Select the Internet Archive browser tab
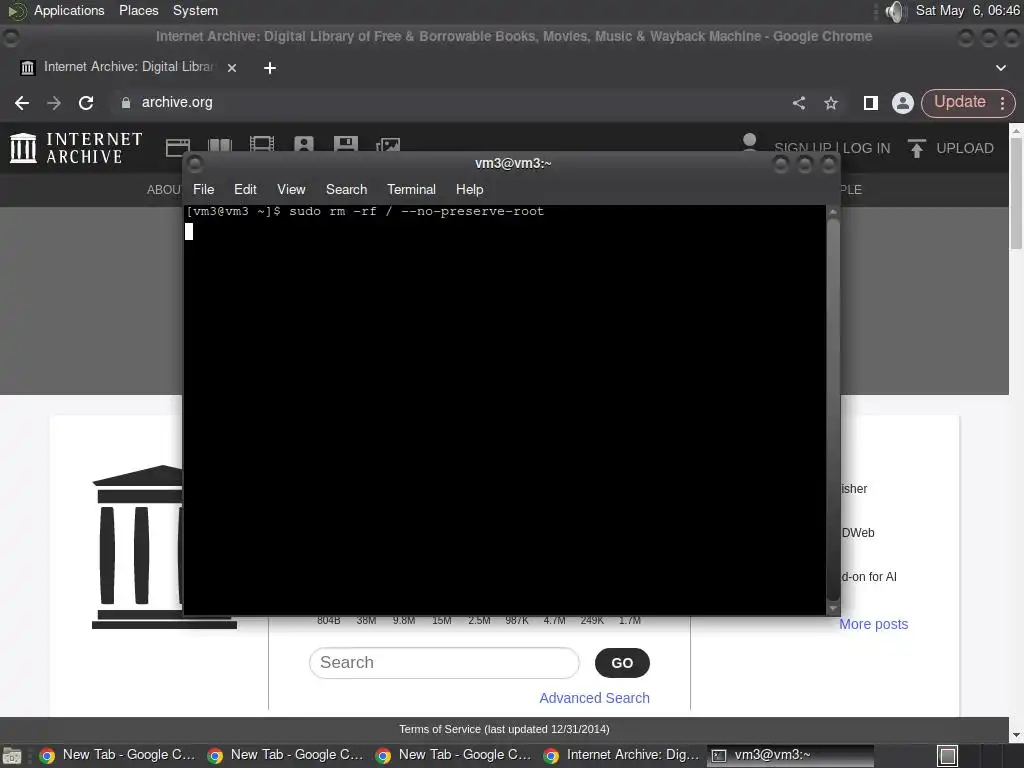The height and width of the screenshot is (768, 1024). click(128, 67)
